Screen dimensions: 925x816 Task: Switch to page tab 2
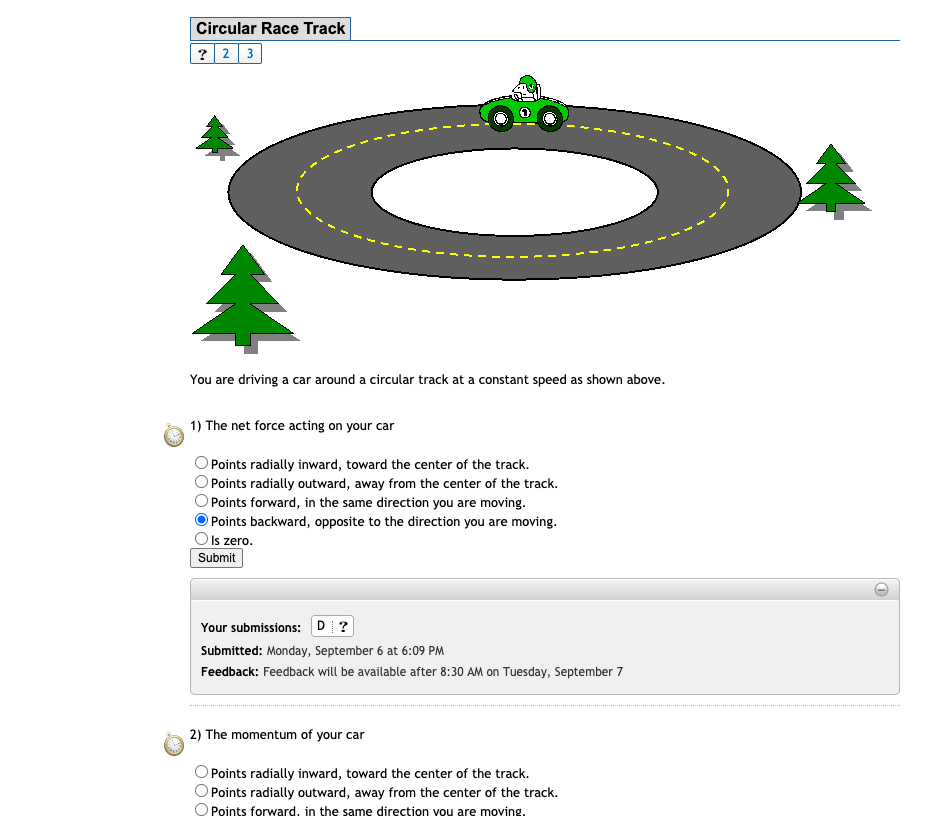click(225, 53)
